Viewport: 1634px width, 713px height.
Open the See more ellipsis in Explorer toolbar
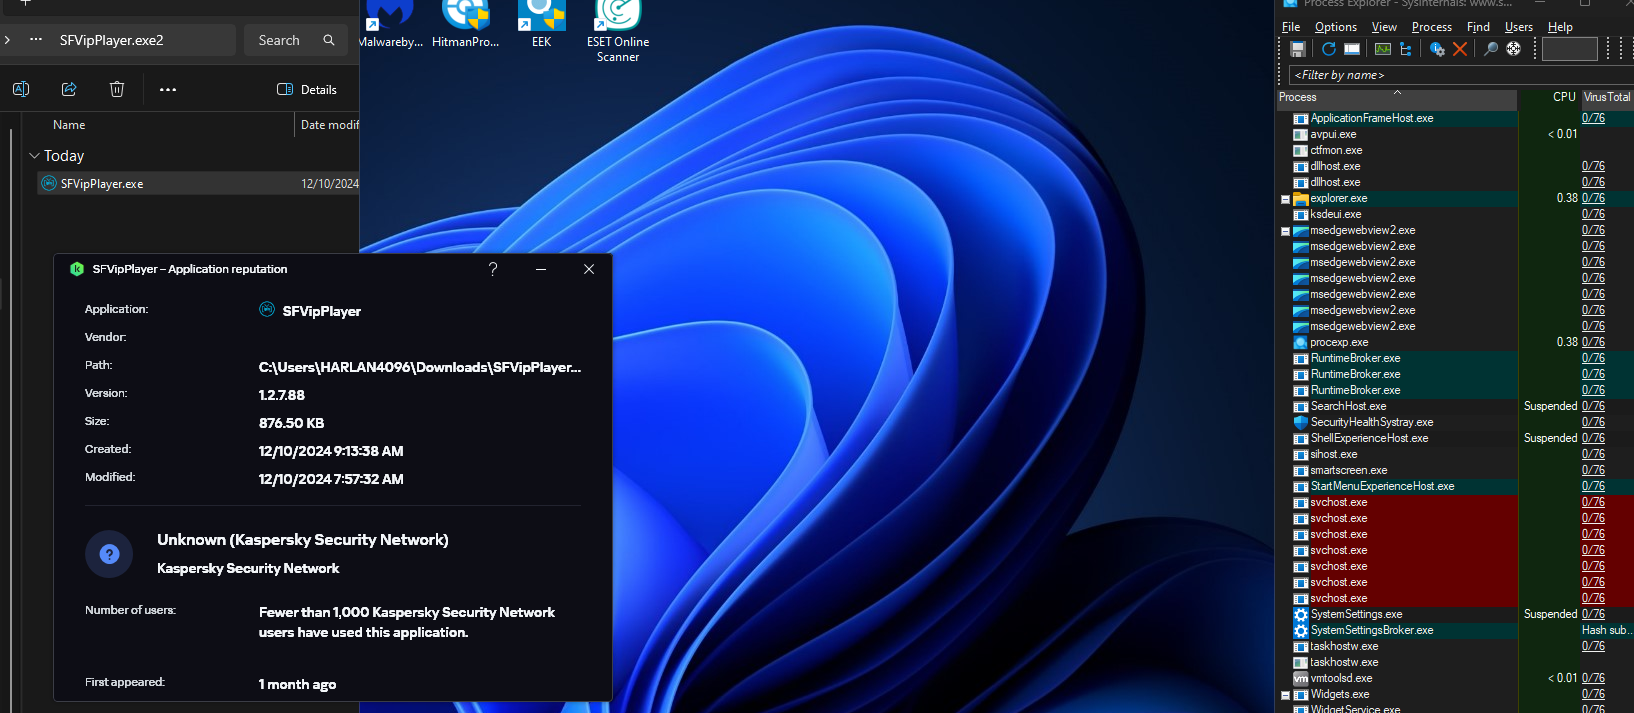168,89
